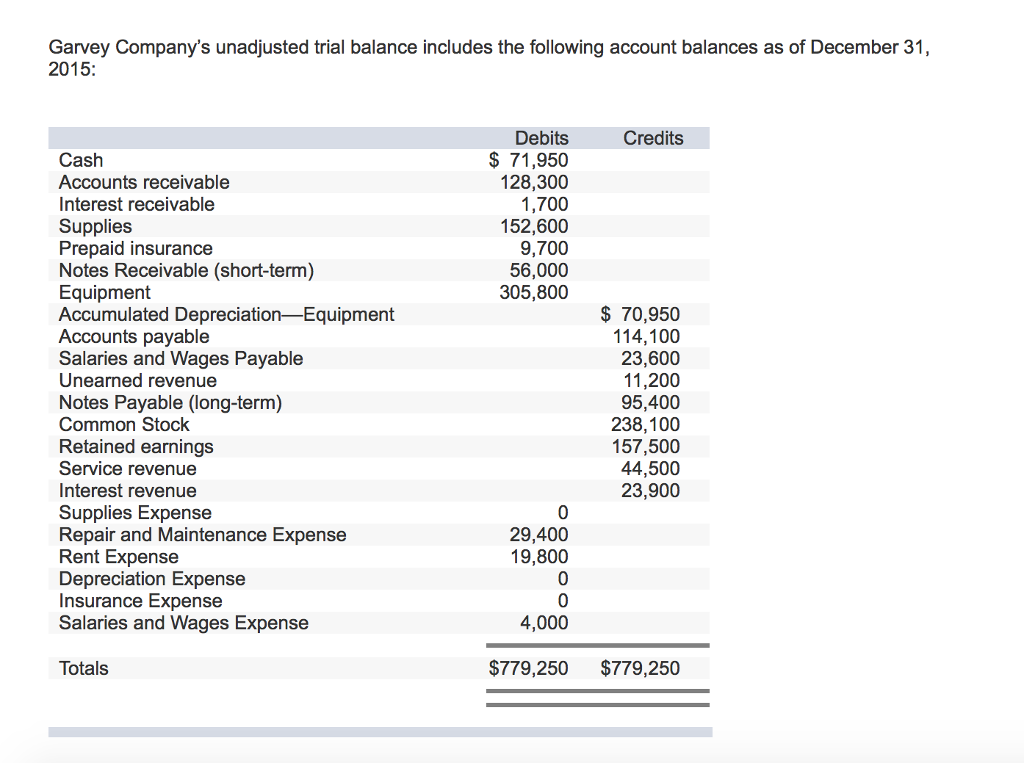
Task: Click the 23,900 credit amount
Action: click(650, 491)
